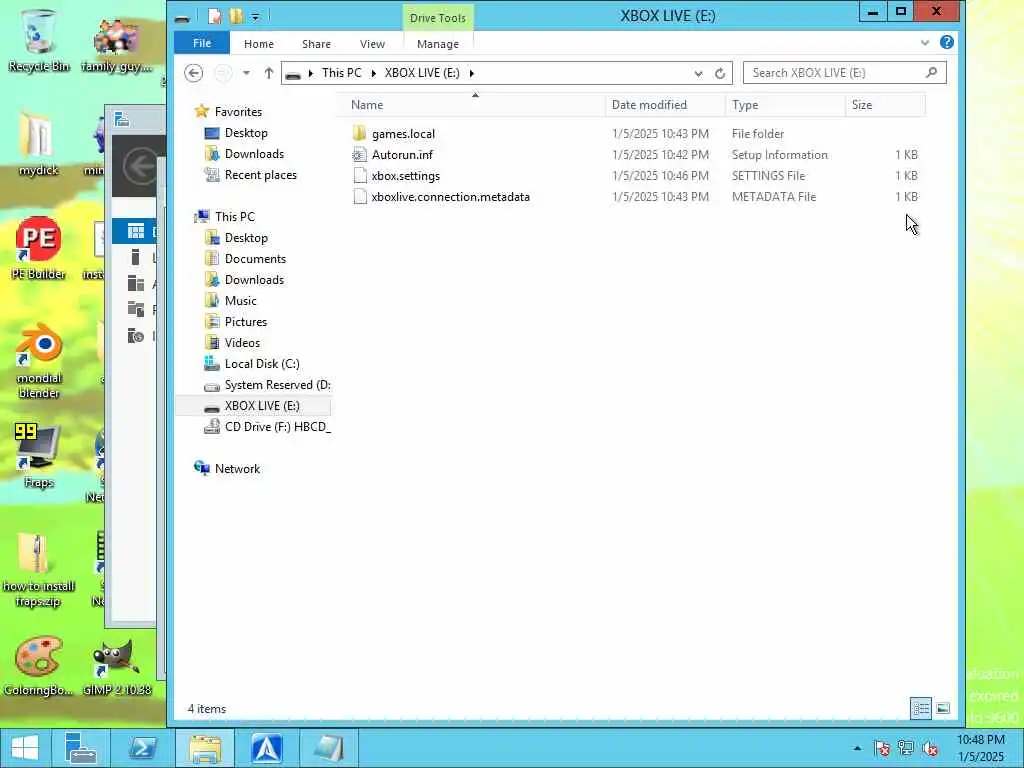Screen dimensions: 1024x768
Task: Switch to Details view layout icon
Action: 921,709
